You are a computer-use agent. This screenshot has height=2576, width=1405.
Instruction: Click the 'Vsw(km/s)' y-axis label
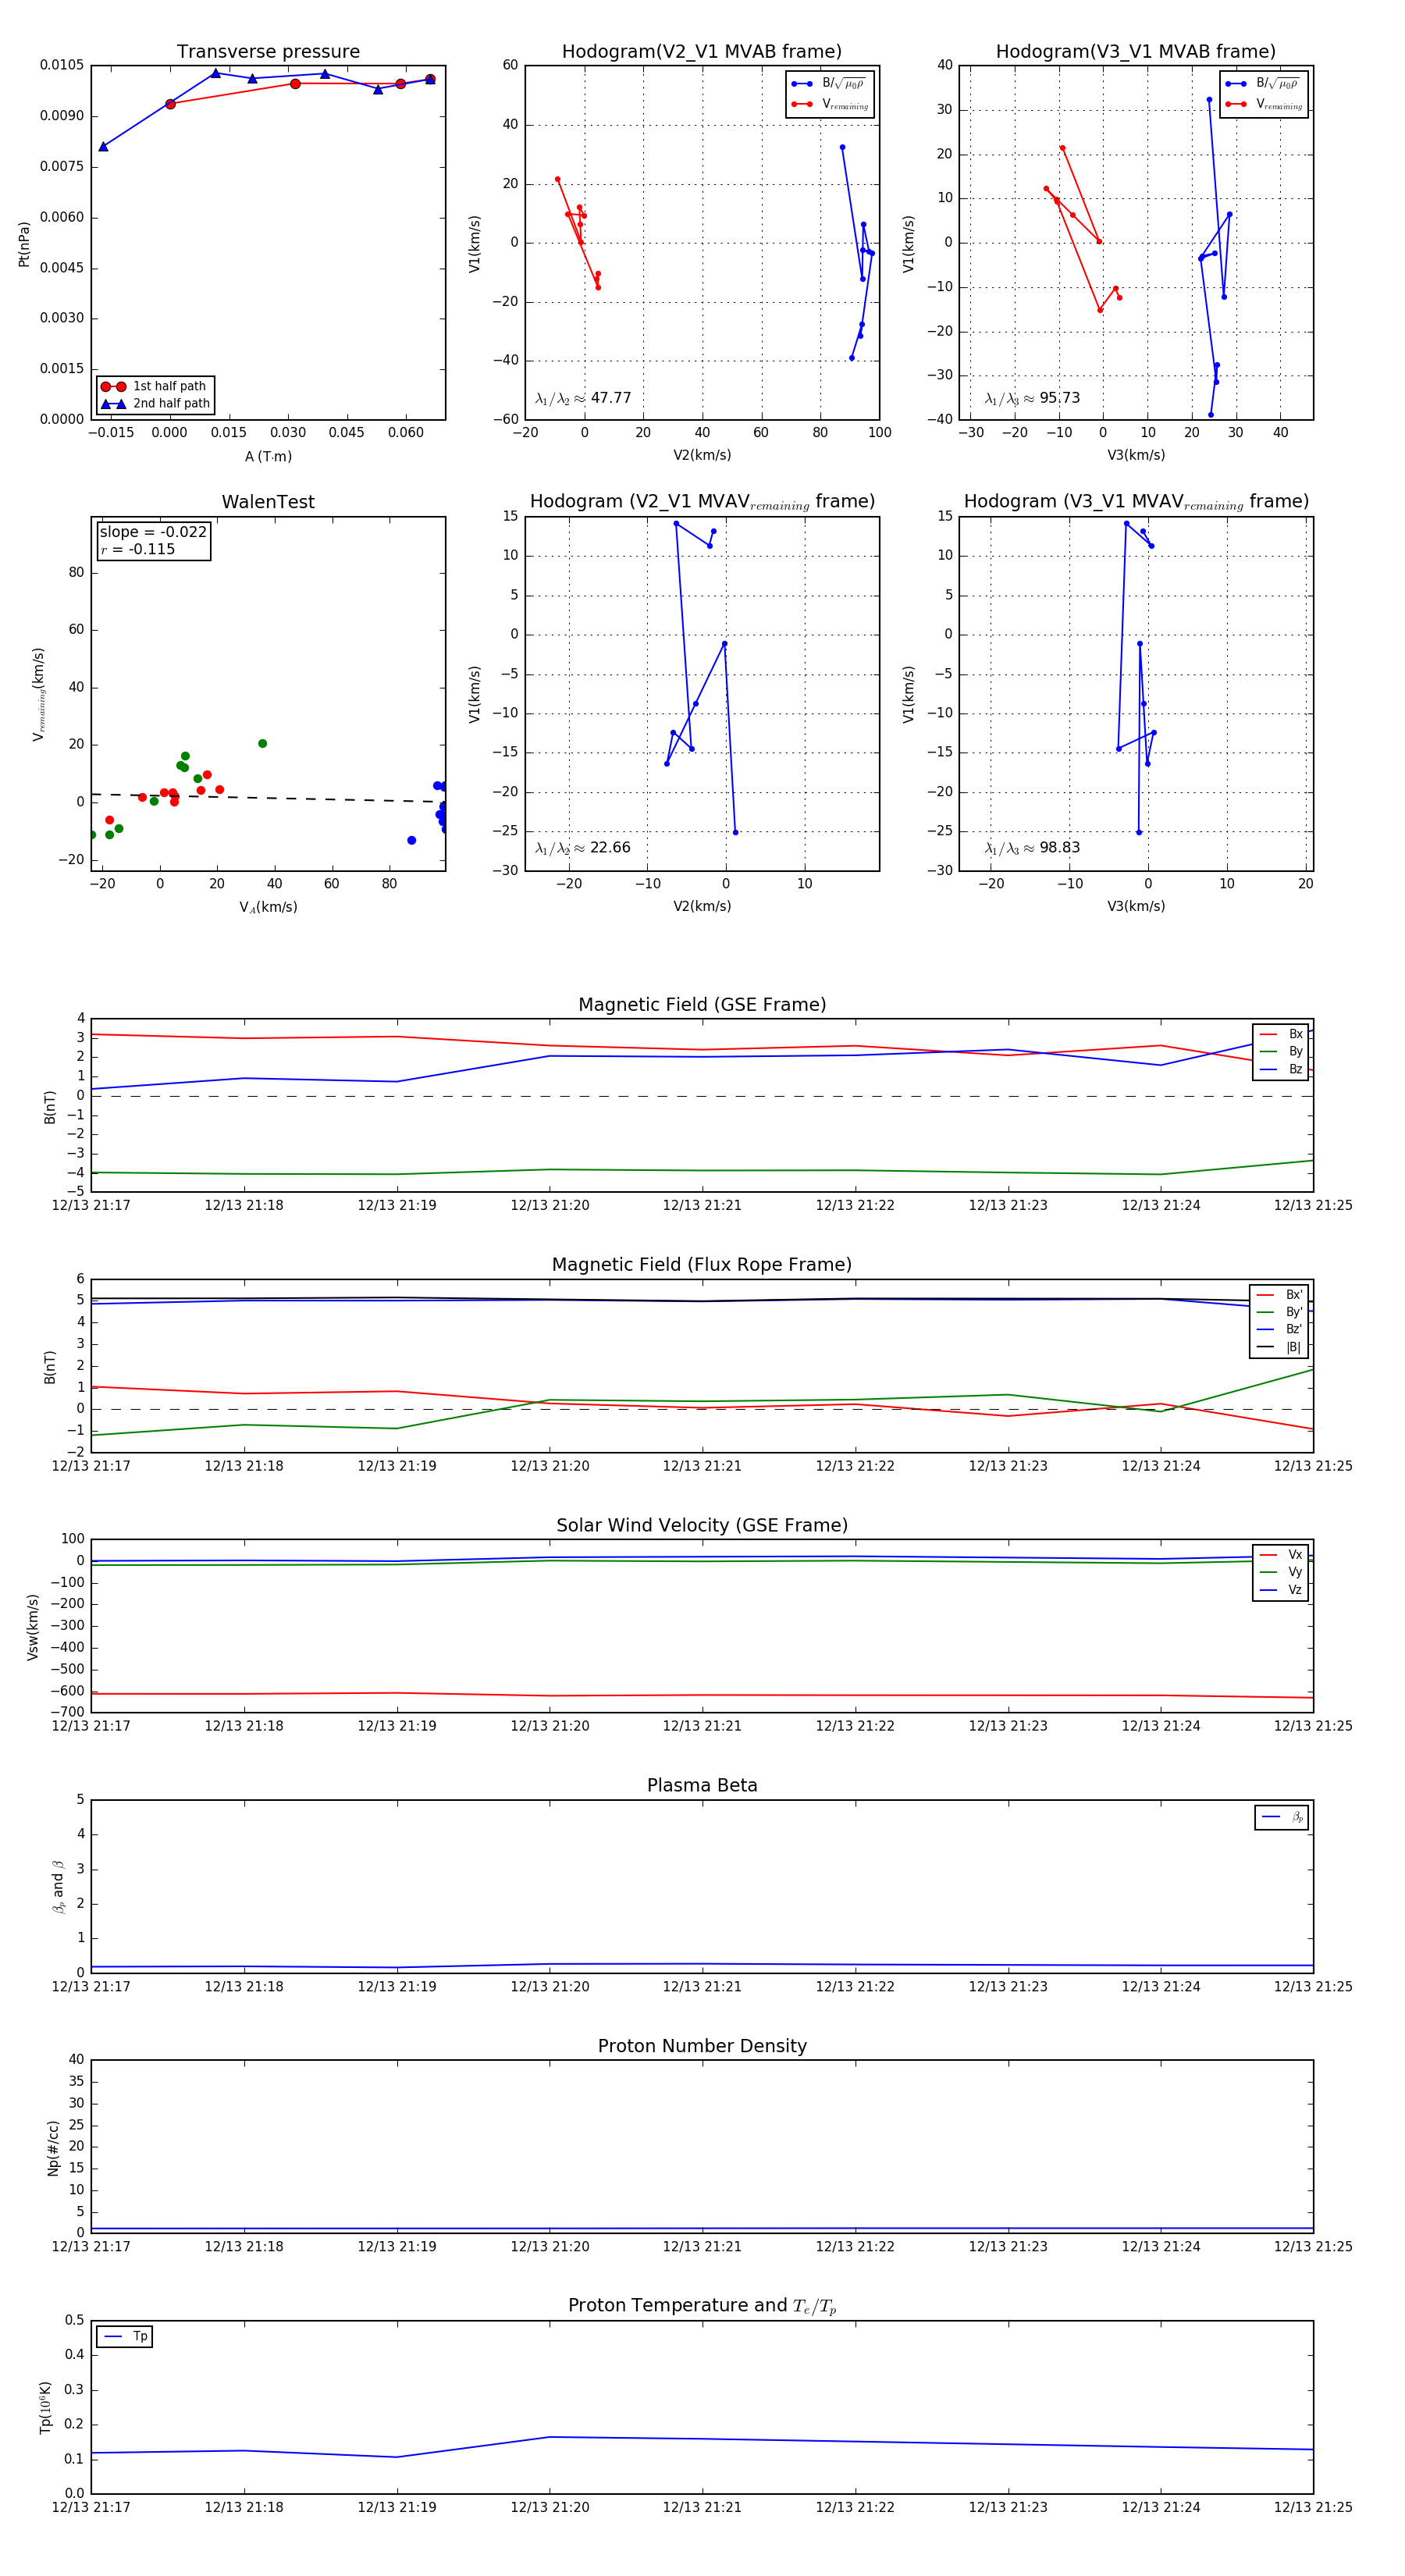(x=33, y=1627)
